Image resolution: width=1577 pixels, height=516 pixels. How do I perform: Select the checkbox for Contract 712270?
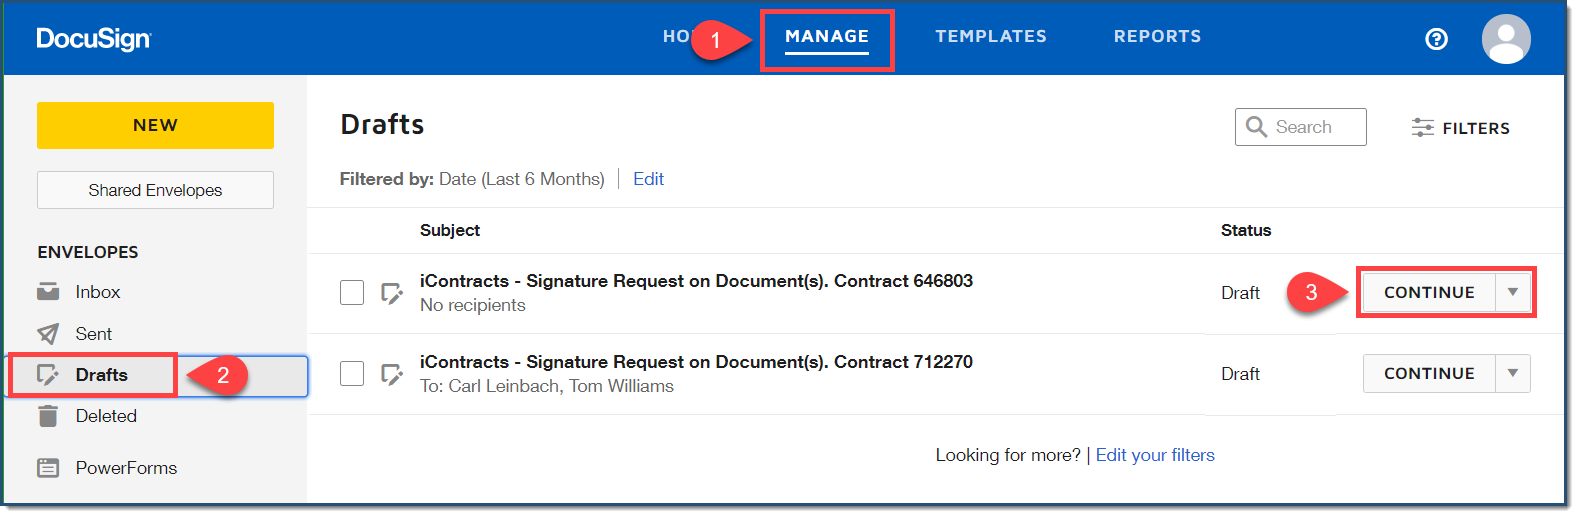[x=352, y=374]
